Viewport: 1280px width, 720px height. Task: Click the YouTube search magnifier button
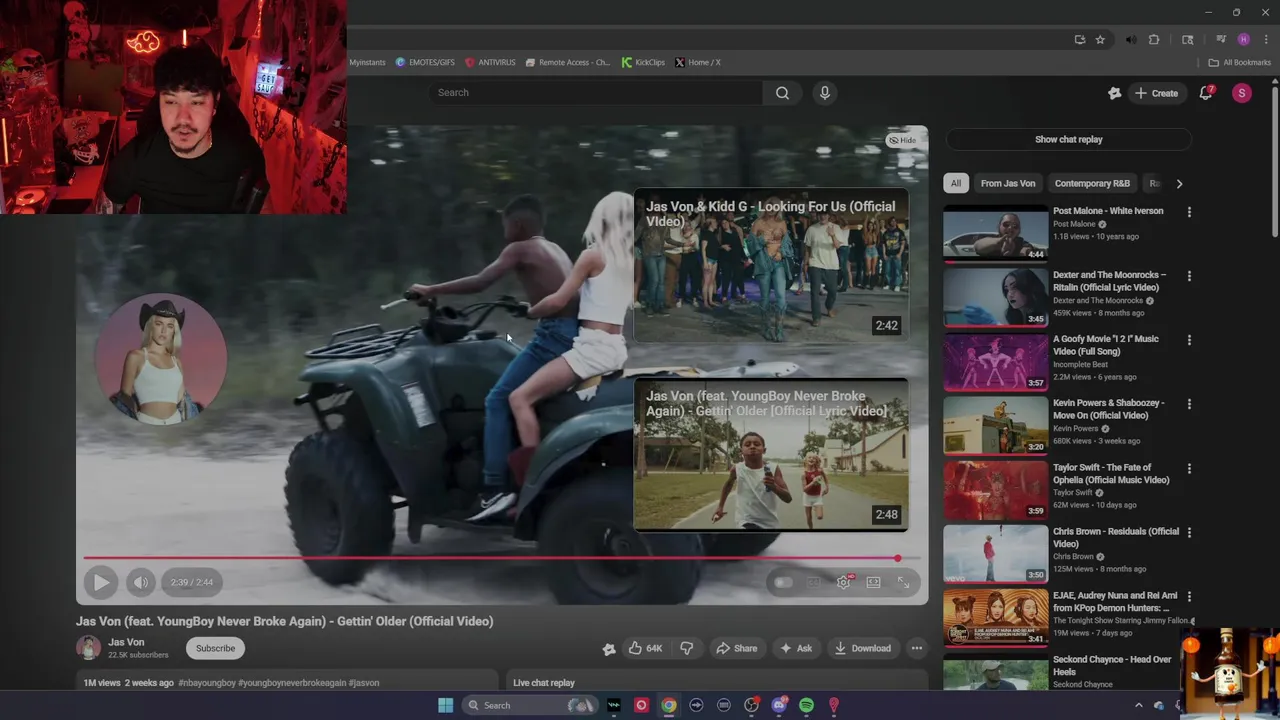tap(782, 93)
